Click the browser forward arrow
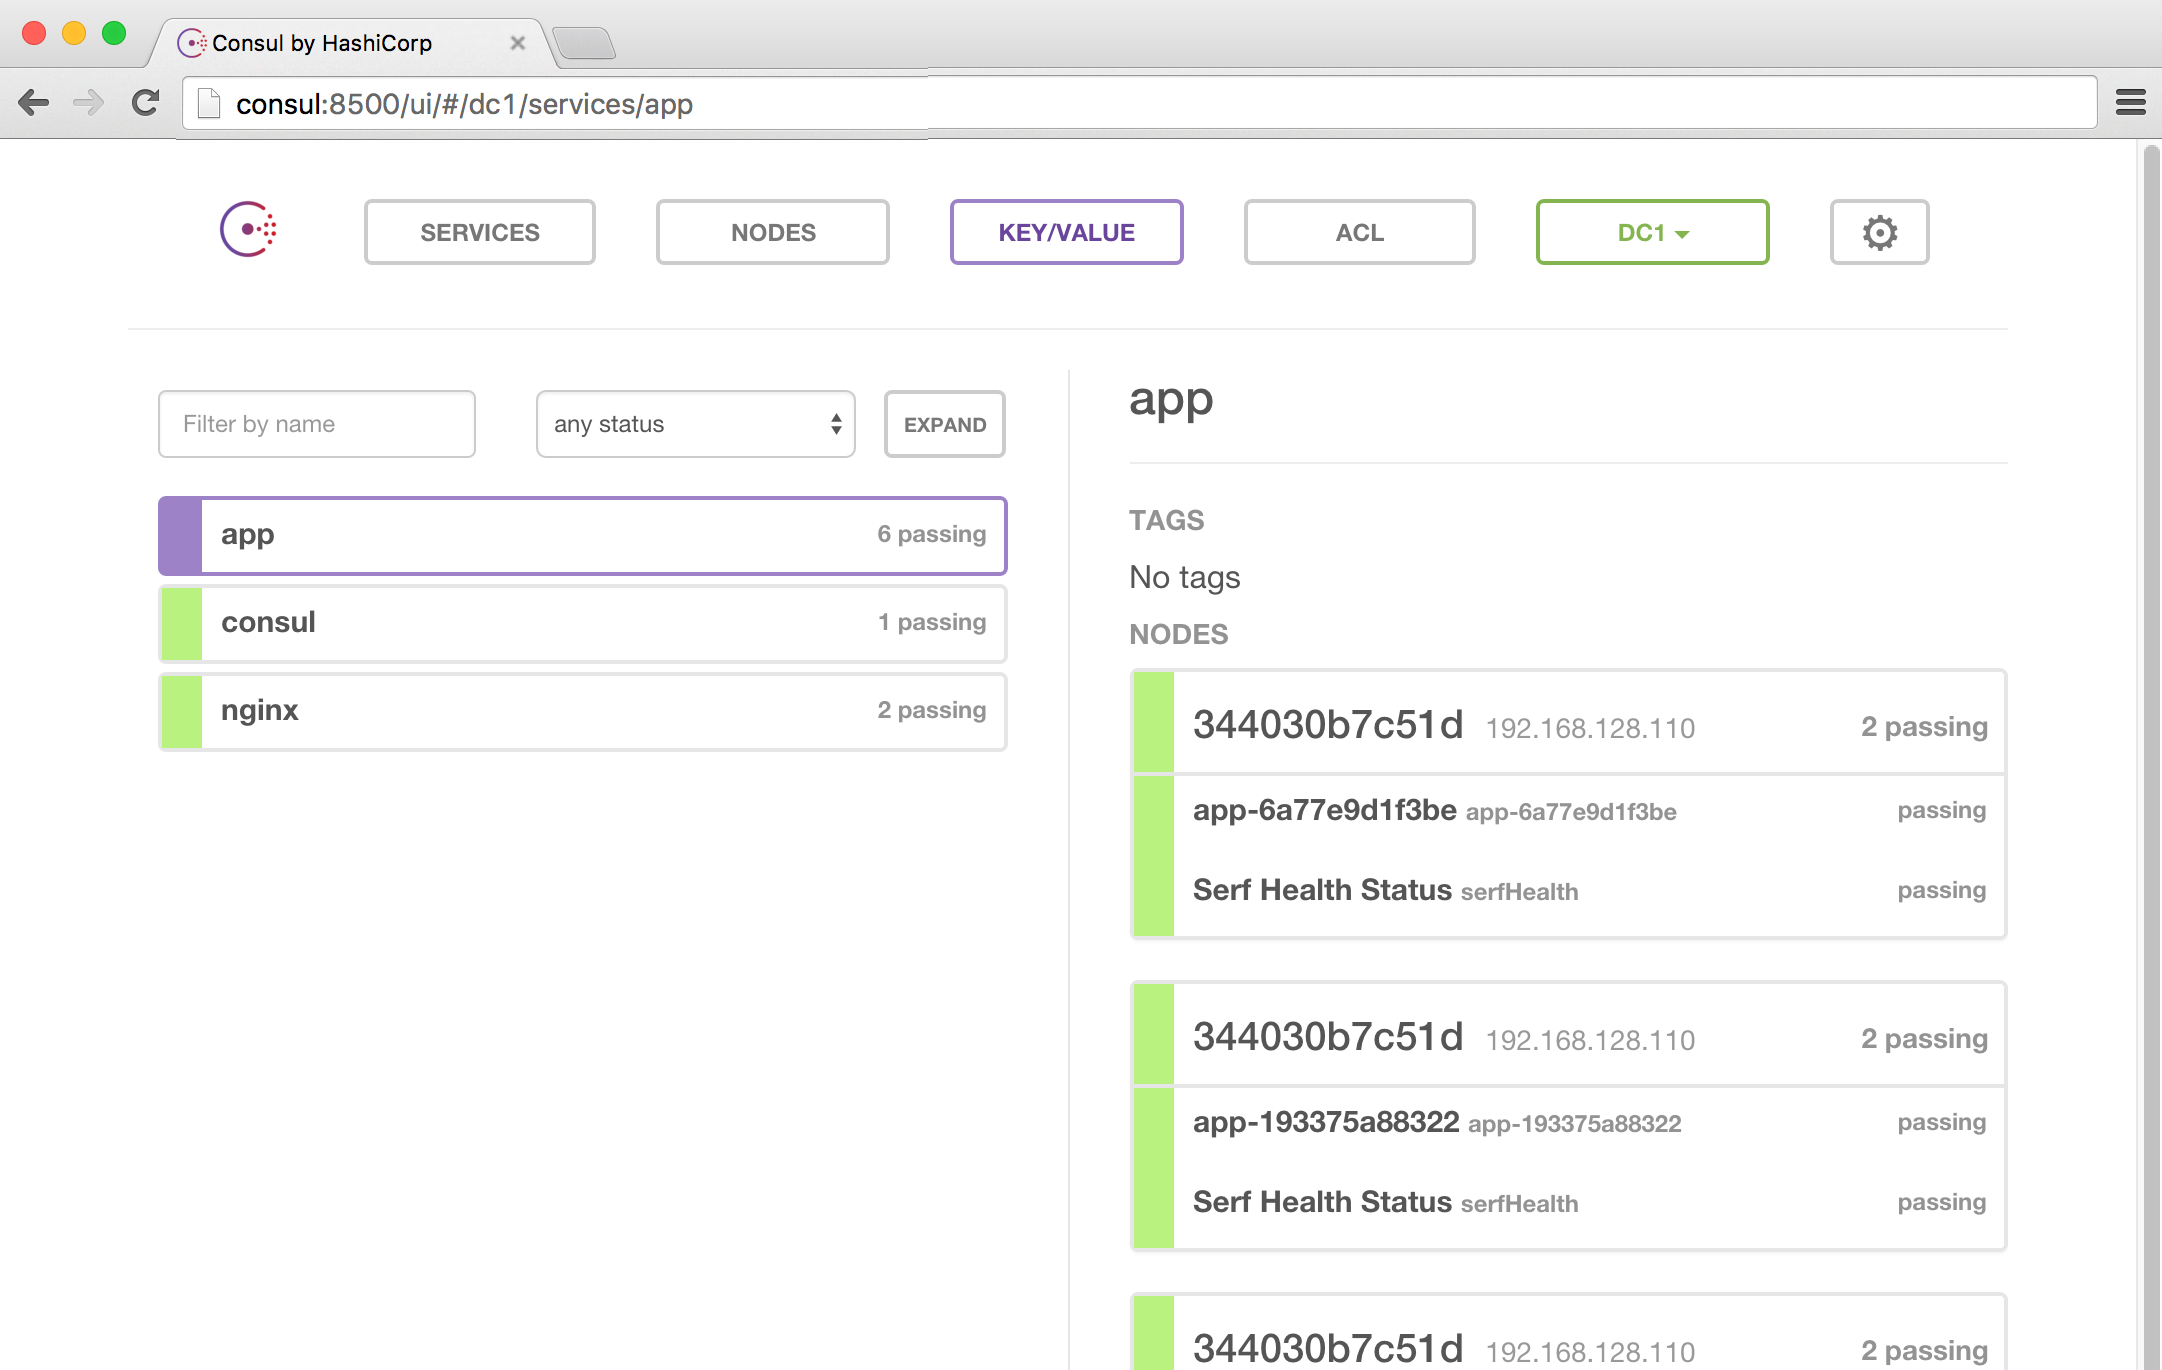Viewport: 2162px width, 1370px height. pyautogui.click(x=89, y=103)
